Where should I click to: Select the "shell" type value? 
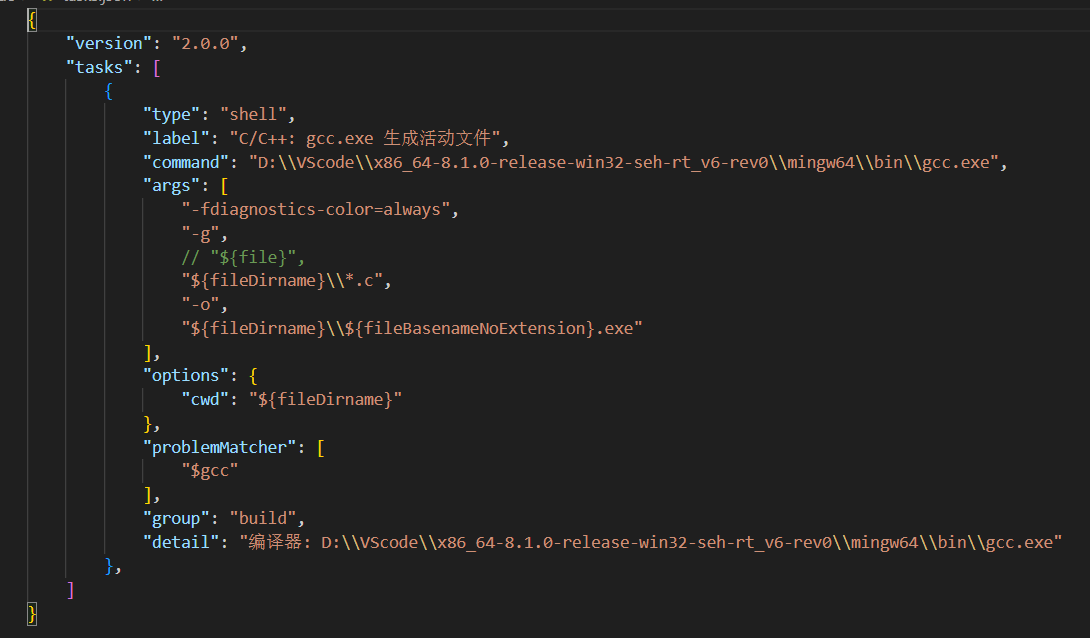coord(254,115)
